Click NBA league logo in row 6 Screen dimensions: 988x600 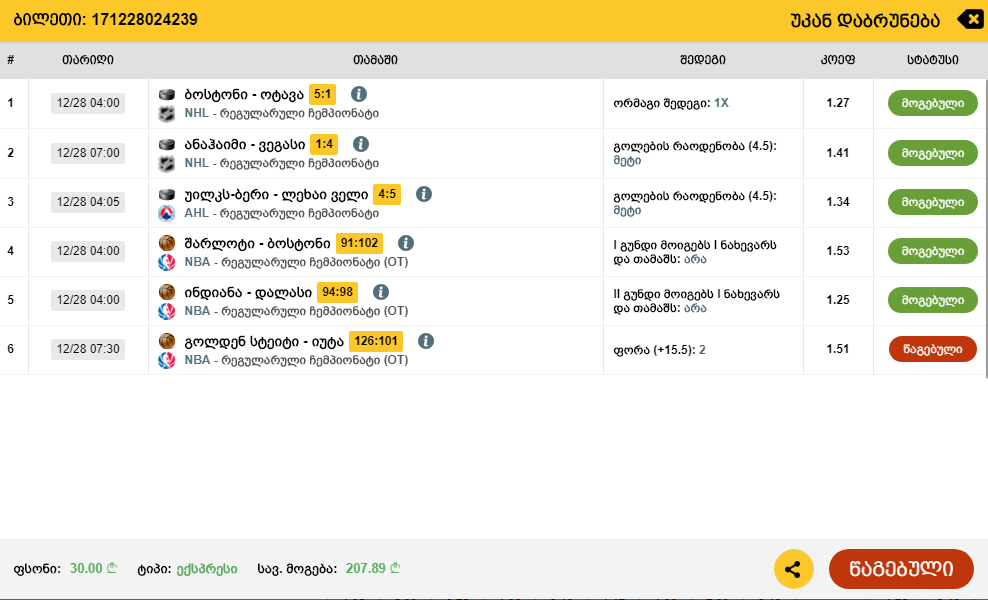point(166,361)
